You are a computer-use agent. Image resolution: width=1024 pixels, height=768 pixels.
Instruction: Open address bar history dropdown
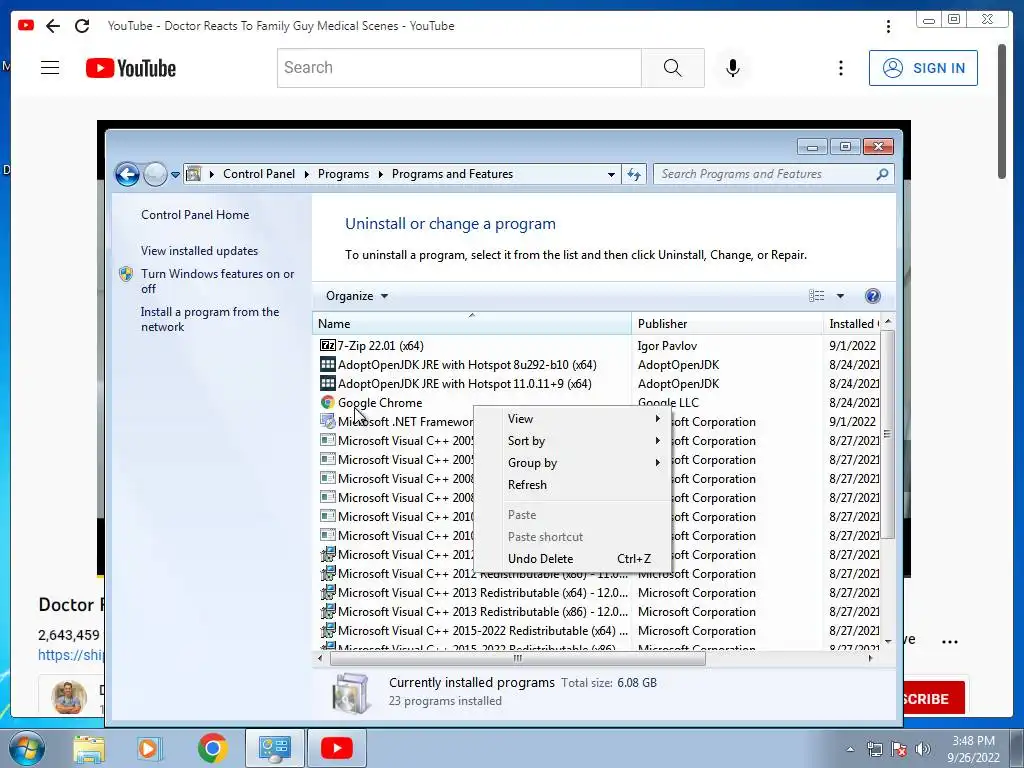tap(611, 174)
